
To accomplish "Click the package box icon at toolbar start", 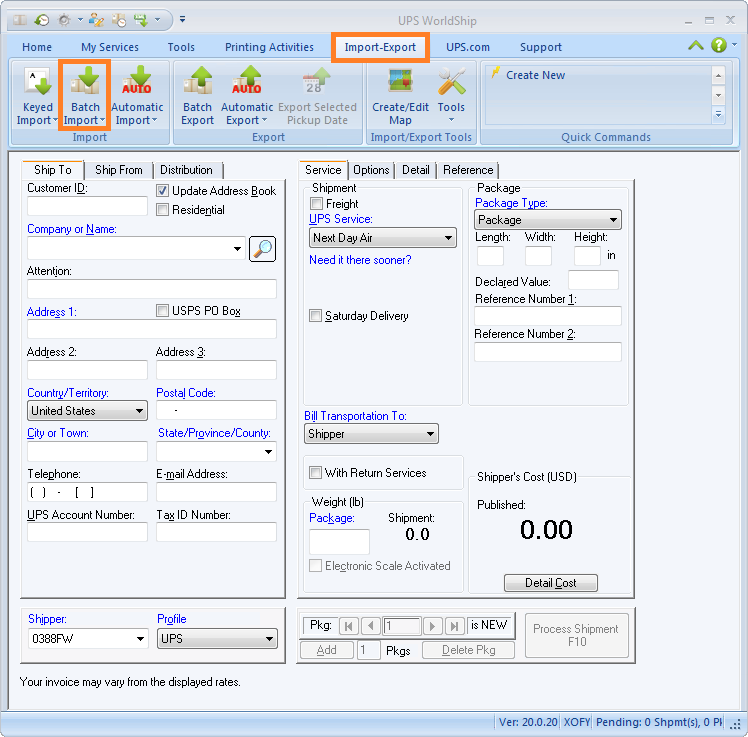I will (x=20, y=20).
